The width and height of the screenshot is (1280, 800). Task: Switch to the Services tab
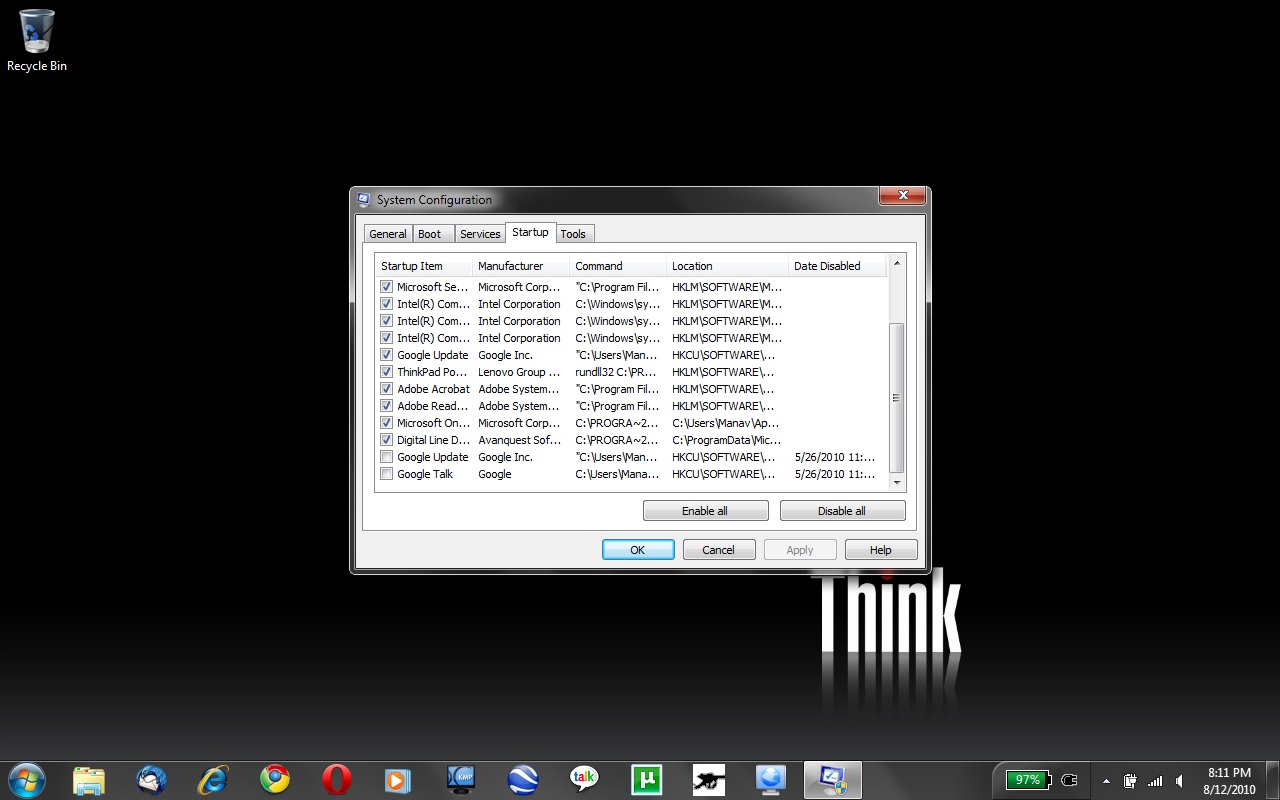tap(480, 234)
